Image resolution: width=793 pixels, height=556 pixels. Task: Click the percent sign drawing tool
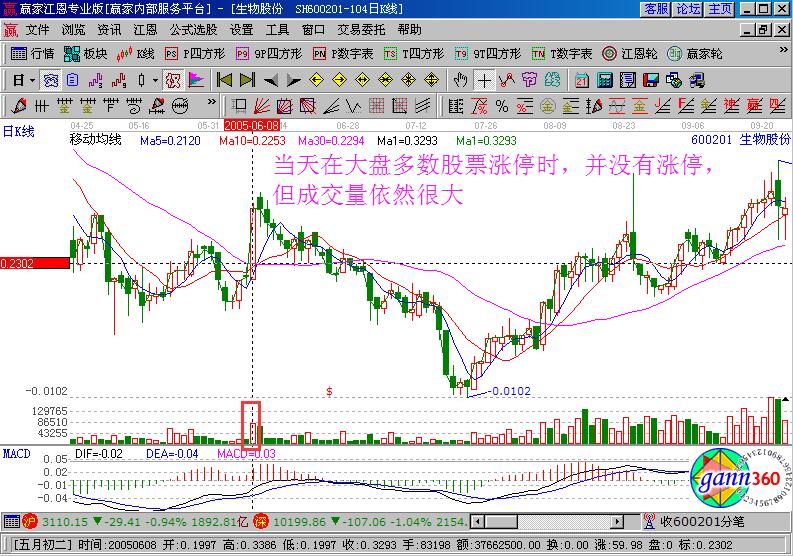[501, 105]
